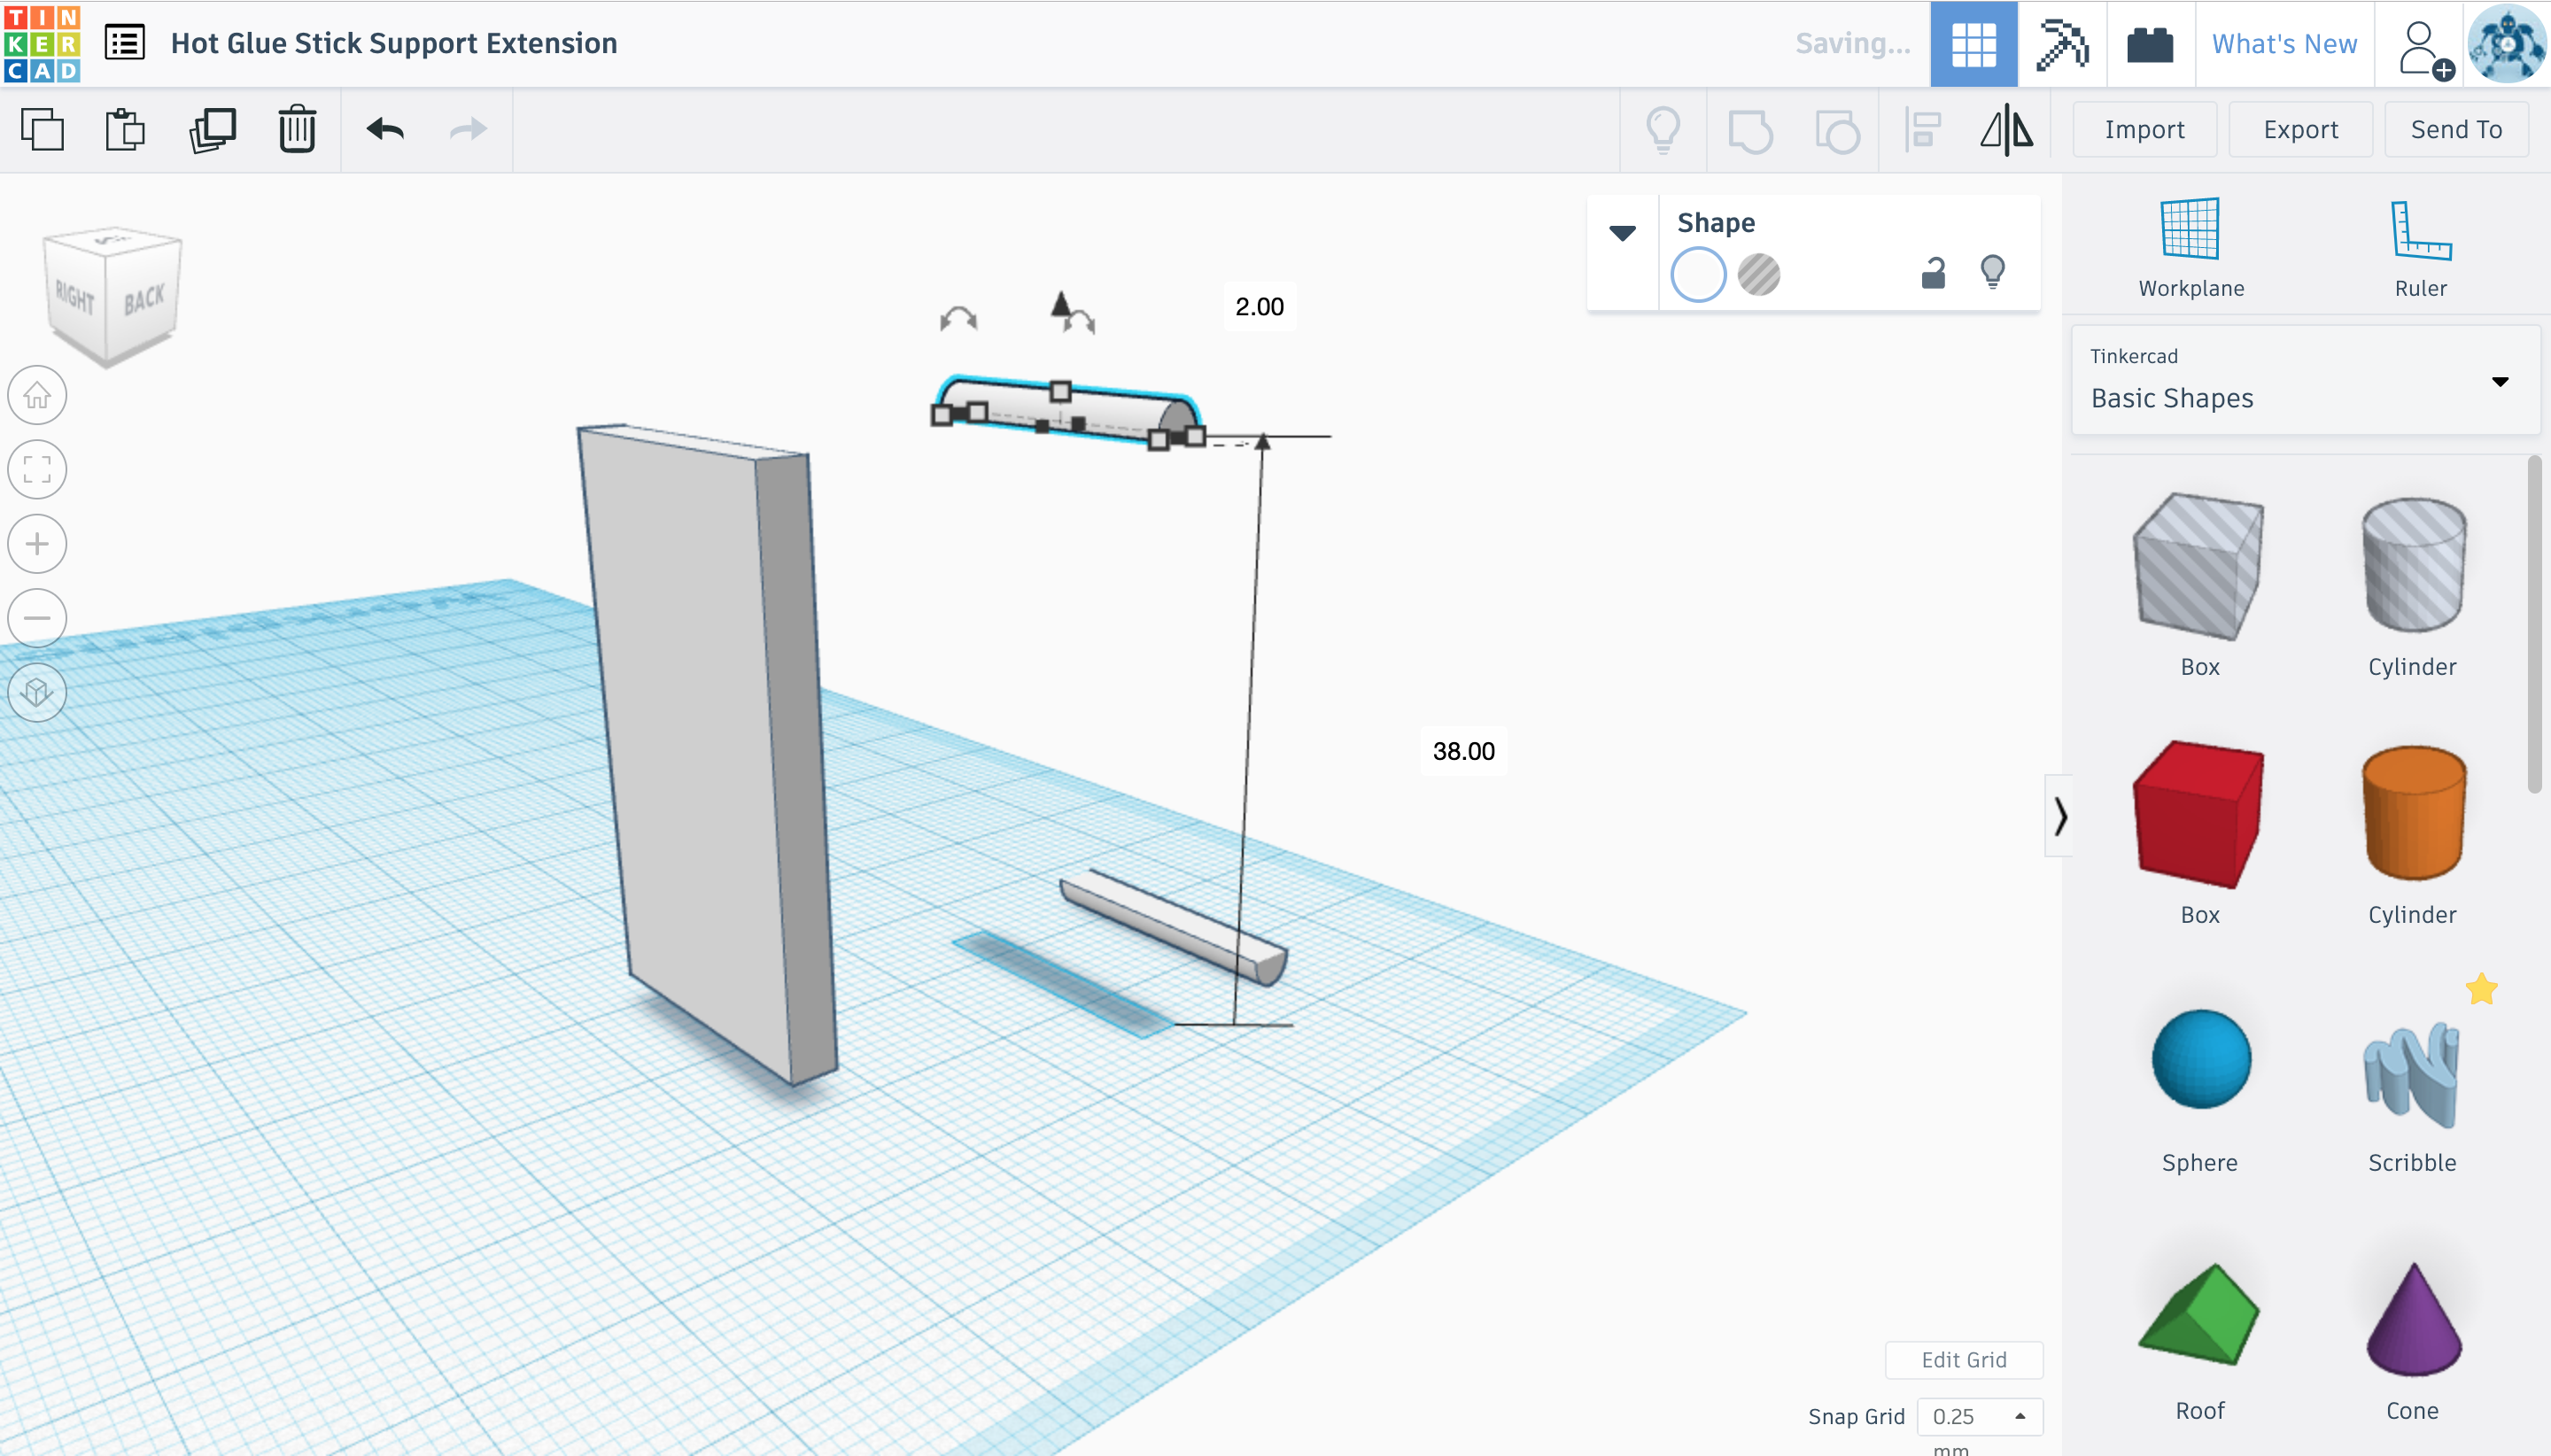Screen dimensions: 2551x1456
Task: Open the Bricks mode tab
Action: click(x=2150, y=44)
